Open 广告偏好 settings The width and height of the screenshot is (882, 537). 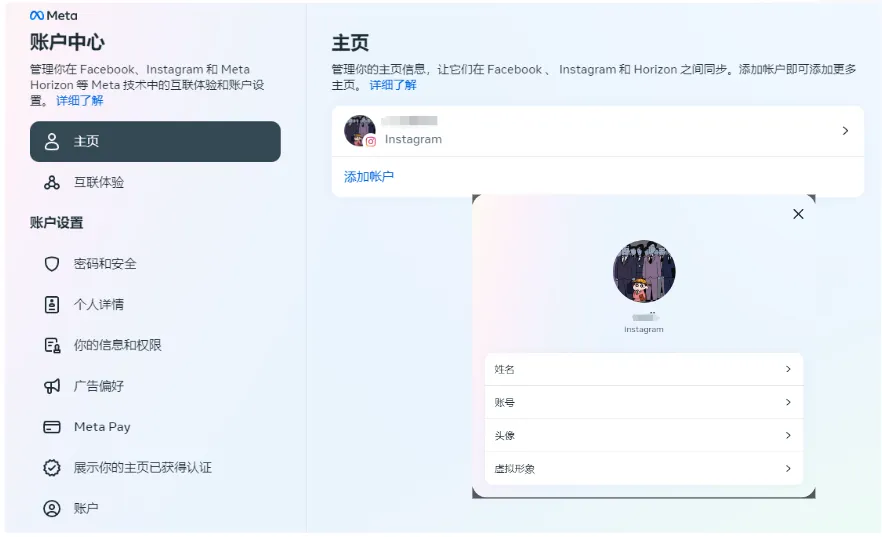click(155, 386)
